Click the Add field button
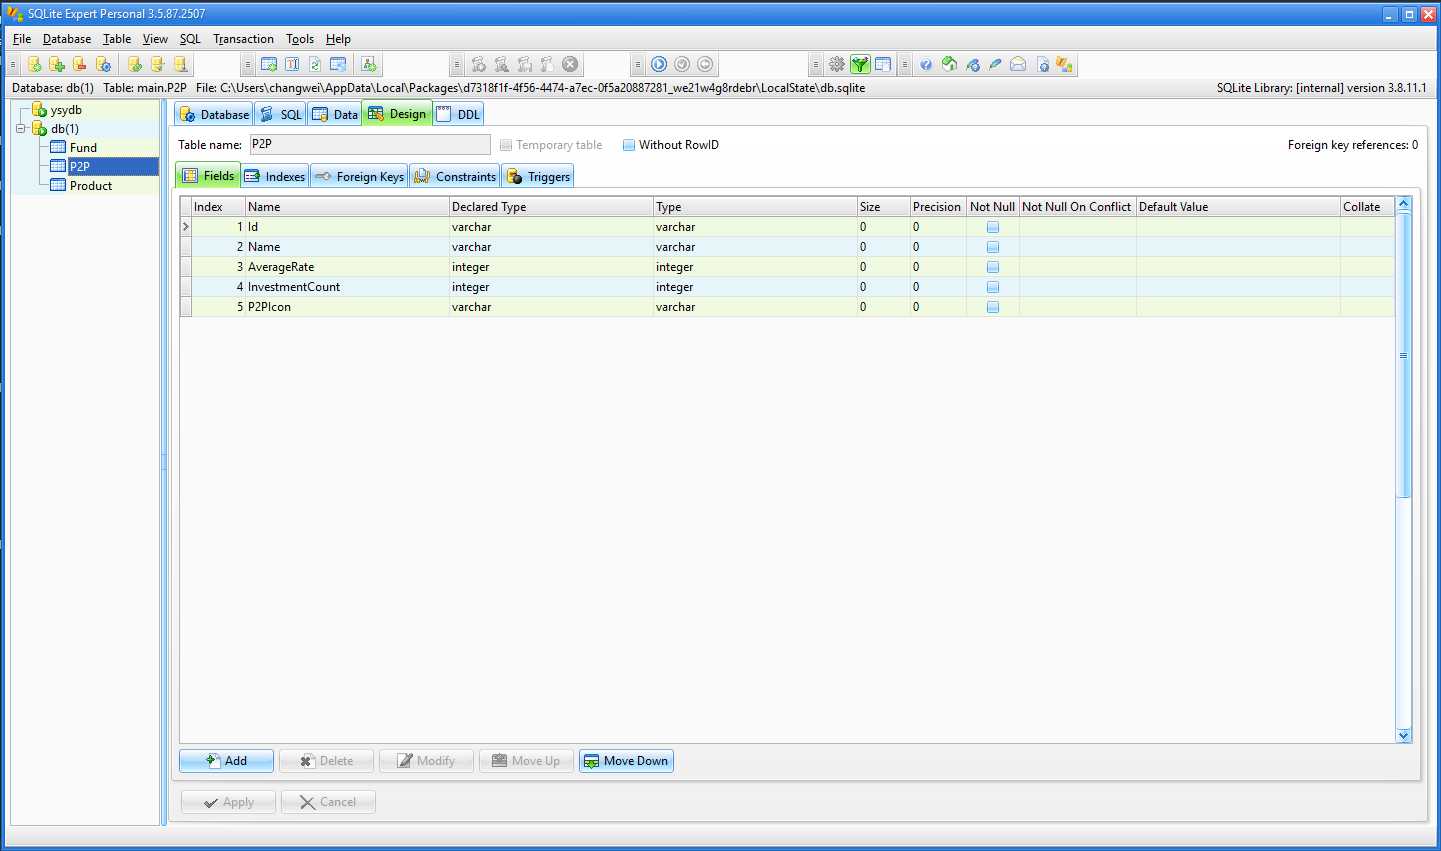The width and height of the screenshot is (1441, 851). 226,761
